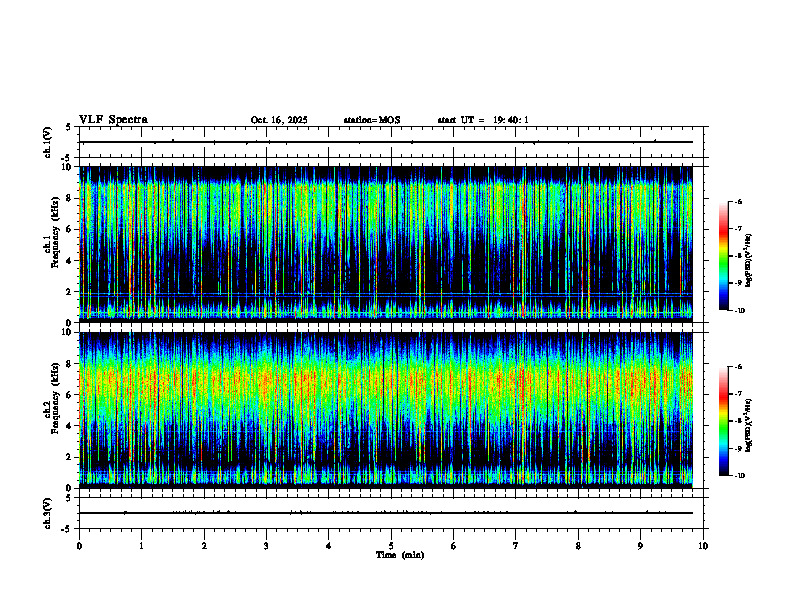792x612 pixels.
Task: Click the ch.2 spectrogram plot
Action: [386, 409]
